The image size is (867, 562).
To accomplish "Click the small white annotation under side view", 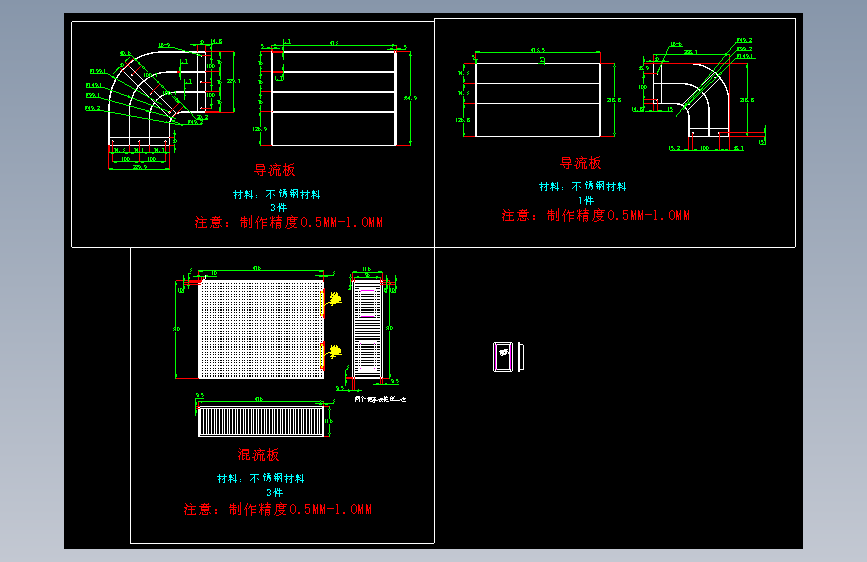I will pos(380,399).
